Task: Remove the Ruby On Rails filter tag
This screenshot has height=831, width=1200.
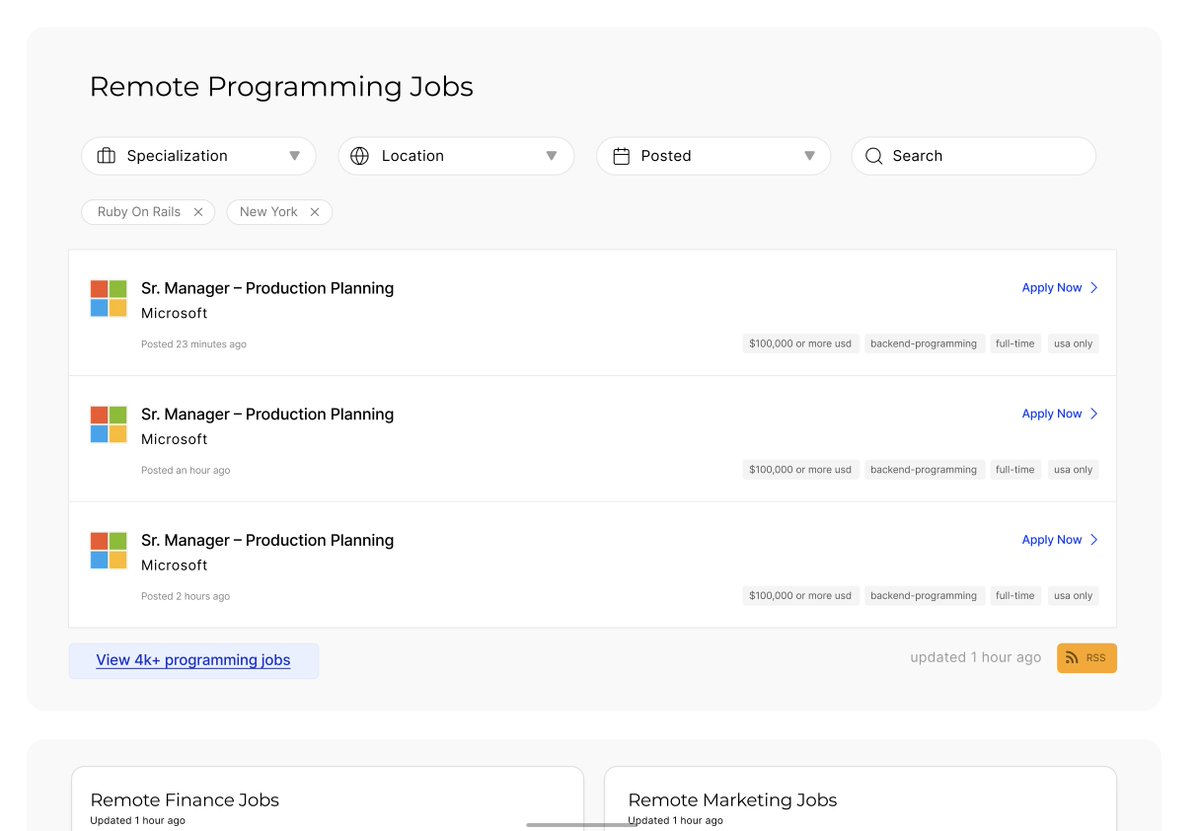Action: (198, 212)
